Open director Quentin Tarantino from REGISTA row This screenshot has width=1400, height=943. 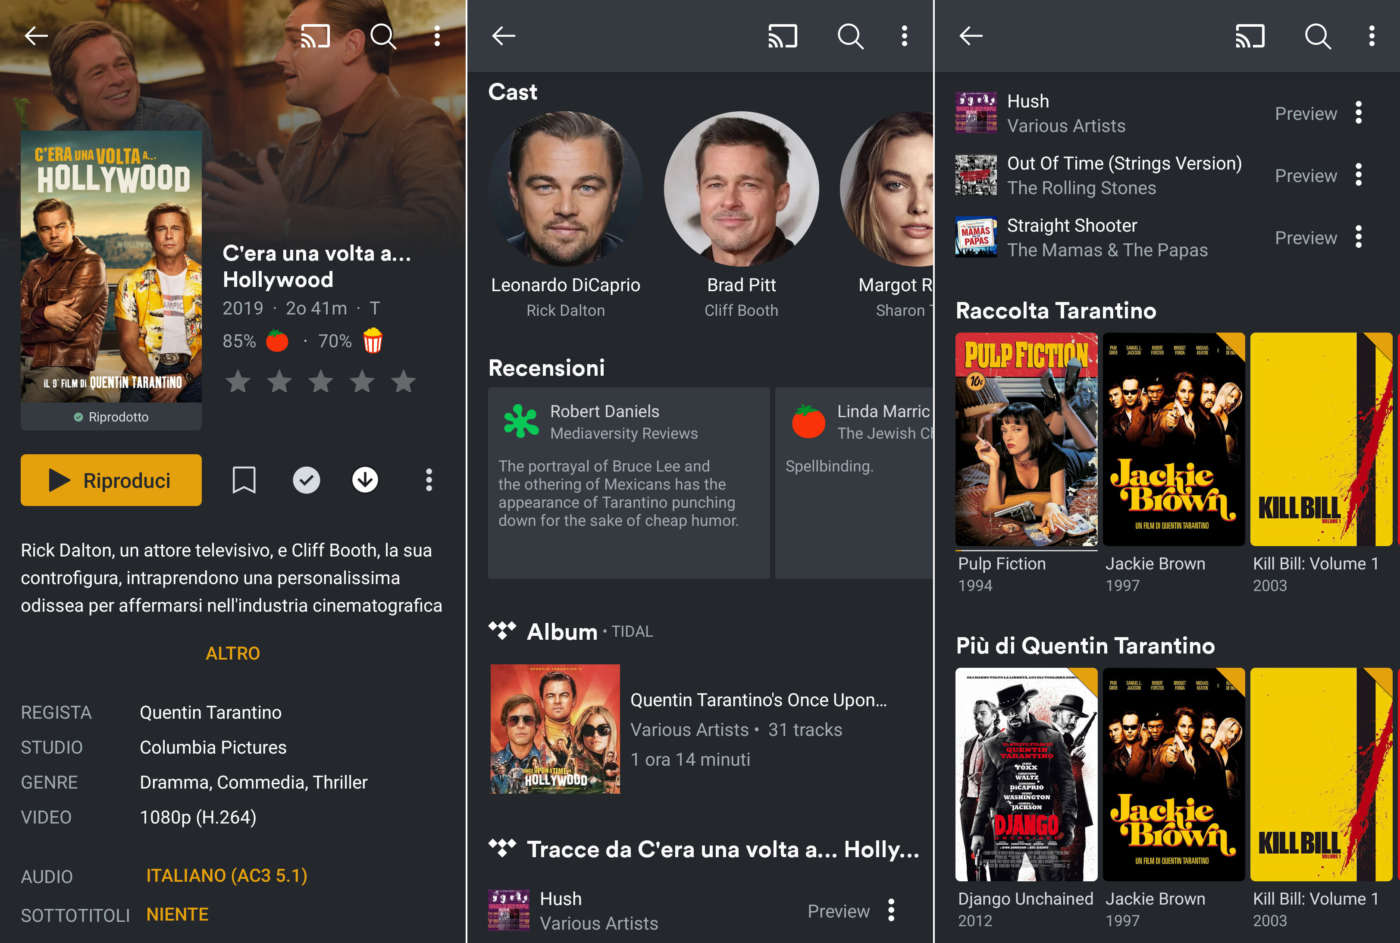point(210,712)
